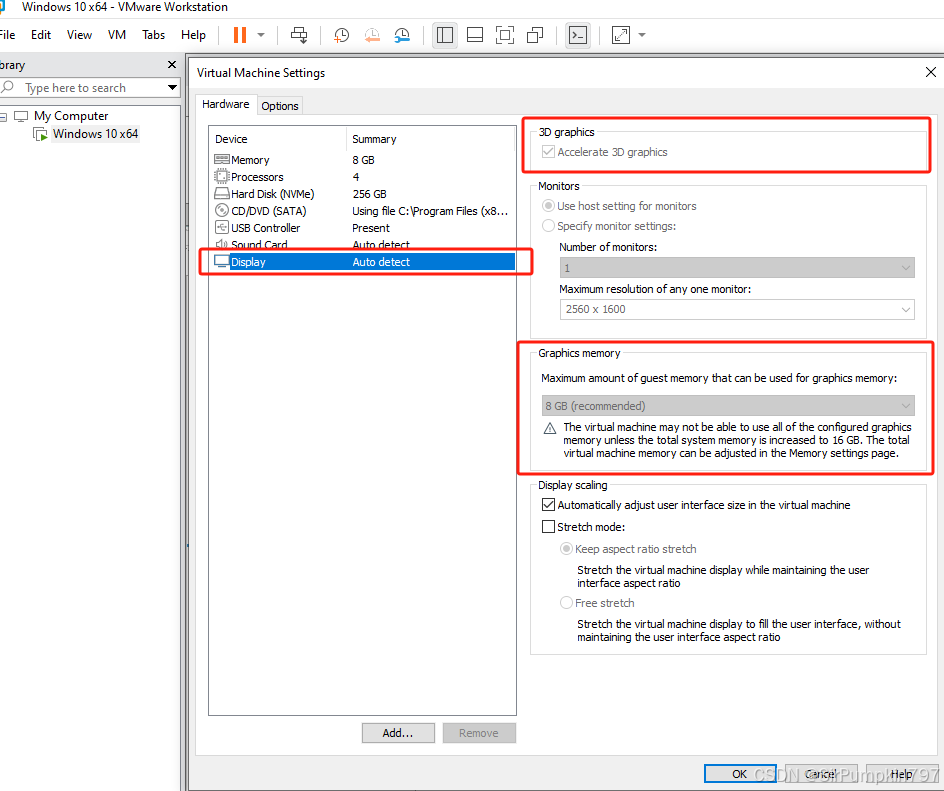The width and height of the screenshot is (944, 791).
Task: Open the Number of monitors dropdown
Action: 737,268
